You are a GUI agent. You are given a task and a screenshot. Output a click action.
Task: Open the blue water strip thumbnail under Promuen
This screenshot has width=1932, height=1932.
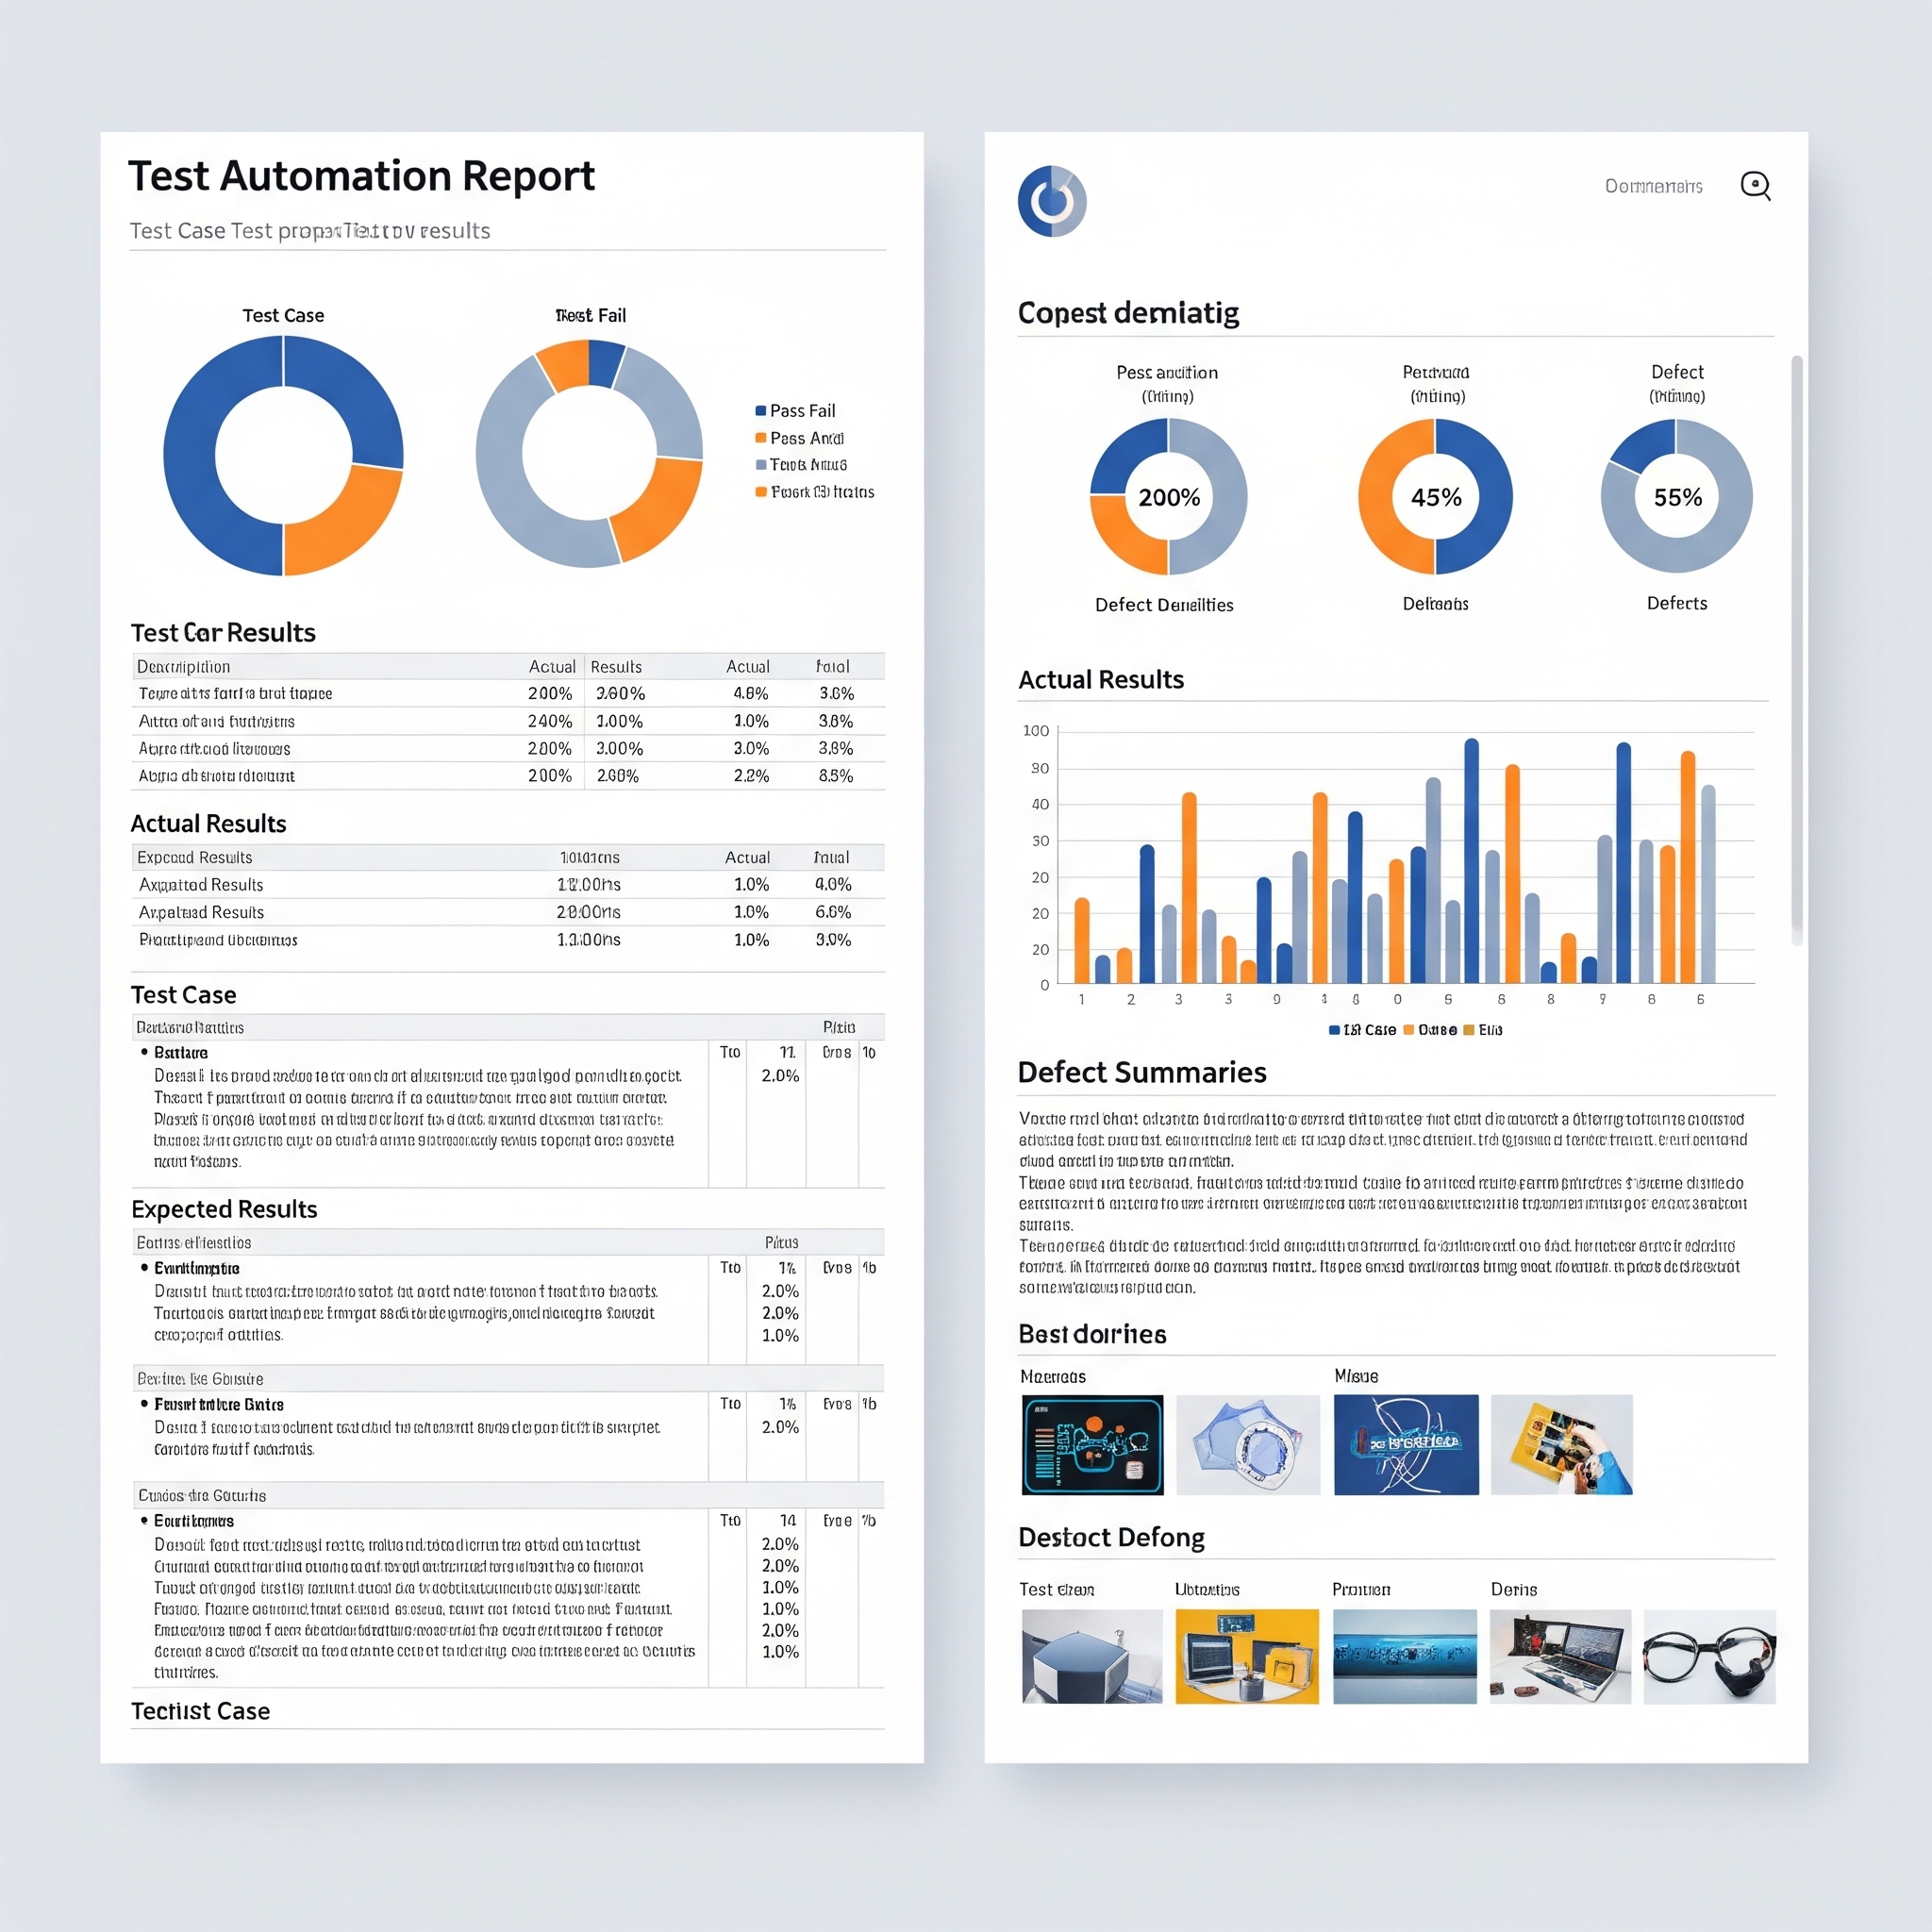[1404, 1657]
